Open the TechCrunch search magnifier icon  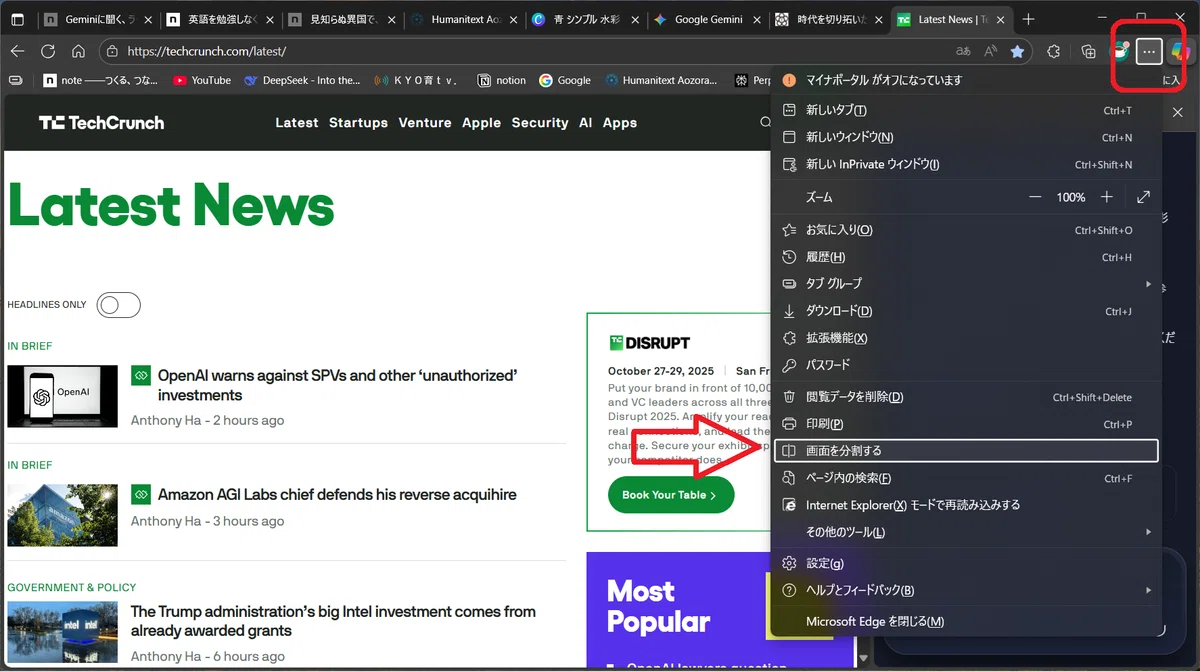tap(765, 123)
